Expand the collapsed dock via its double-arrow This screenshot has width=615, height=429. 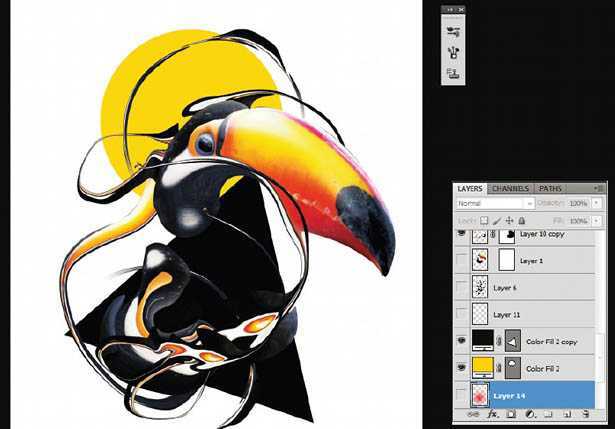pyautogui.click(x=449, y=9)
